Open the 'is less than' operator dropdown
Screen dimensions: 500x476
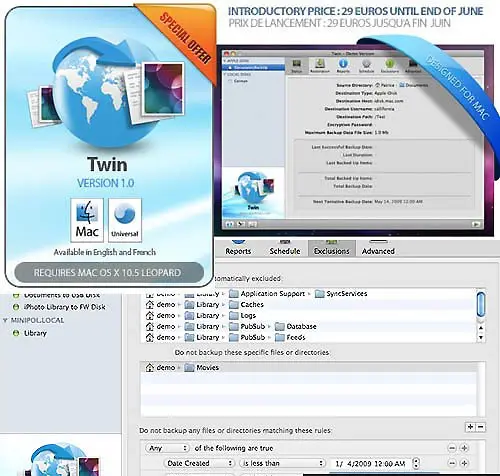[x=282, y=463]
